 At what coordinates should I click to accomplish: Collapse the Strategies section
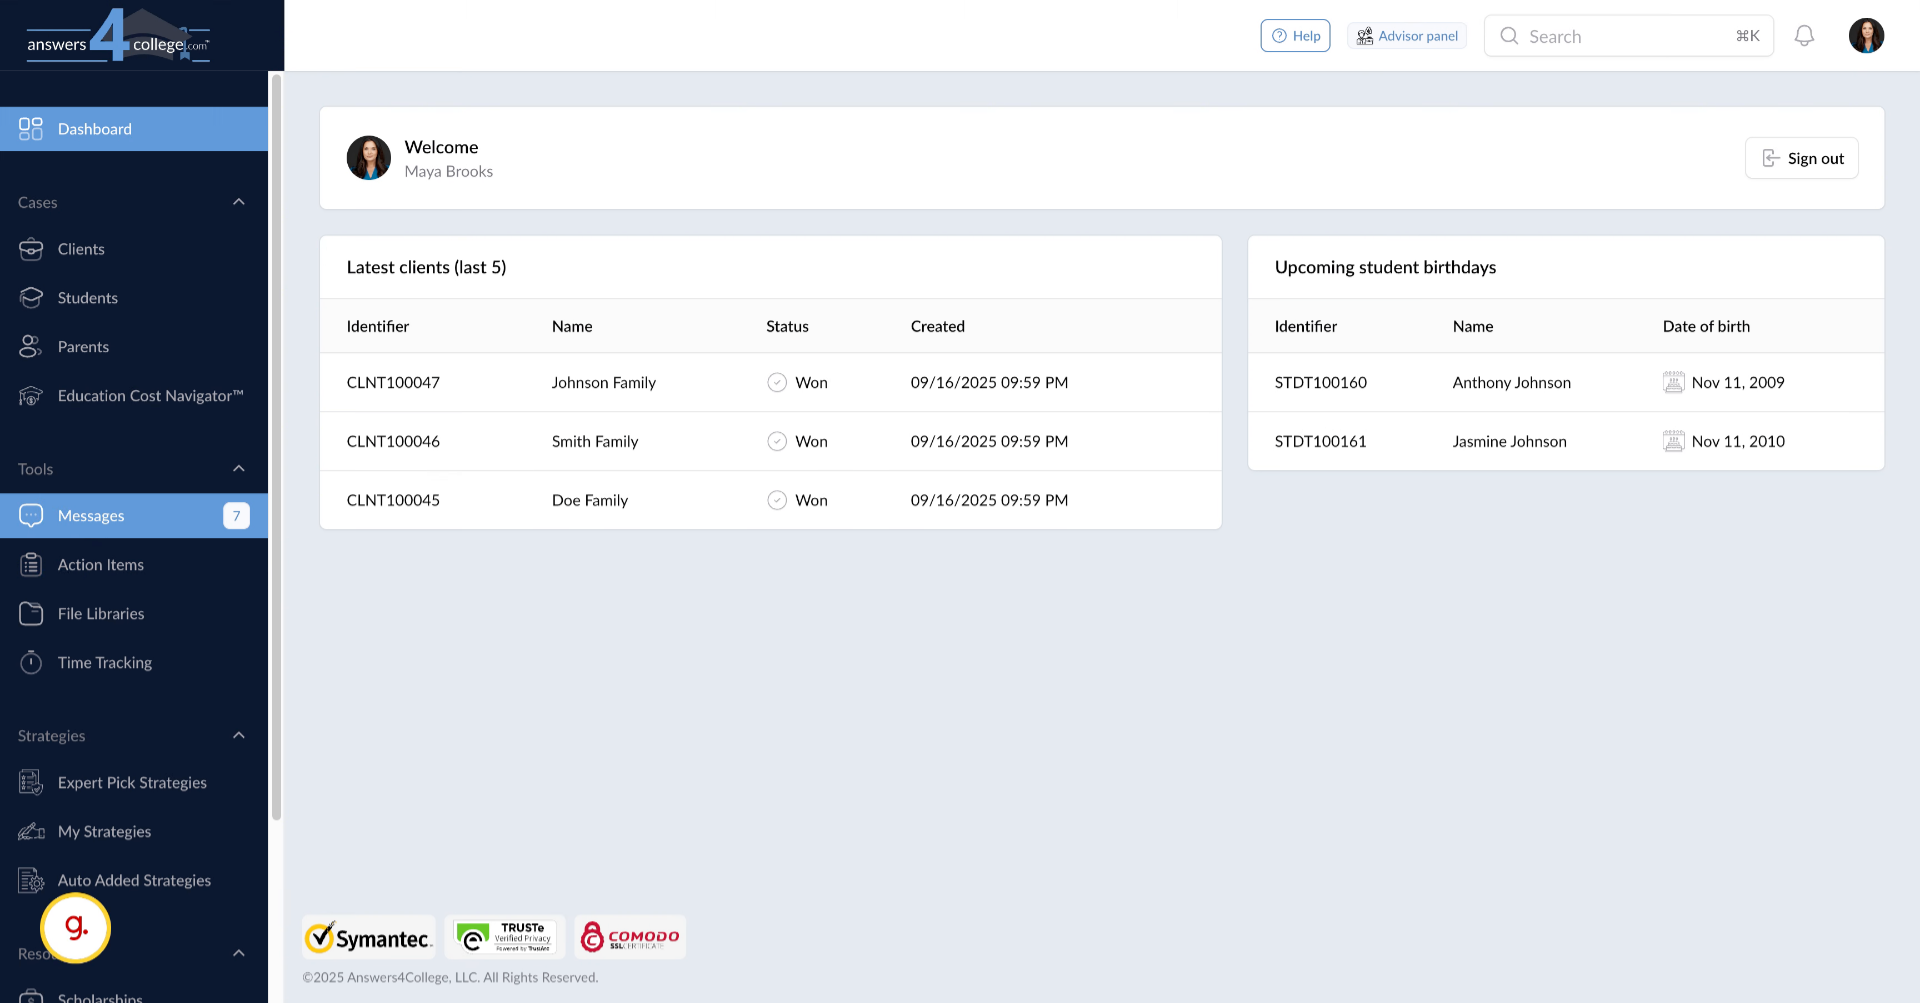[x=239, y=735]
